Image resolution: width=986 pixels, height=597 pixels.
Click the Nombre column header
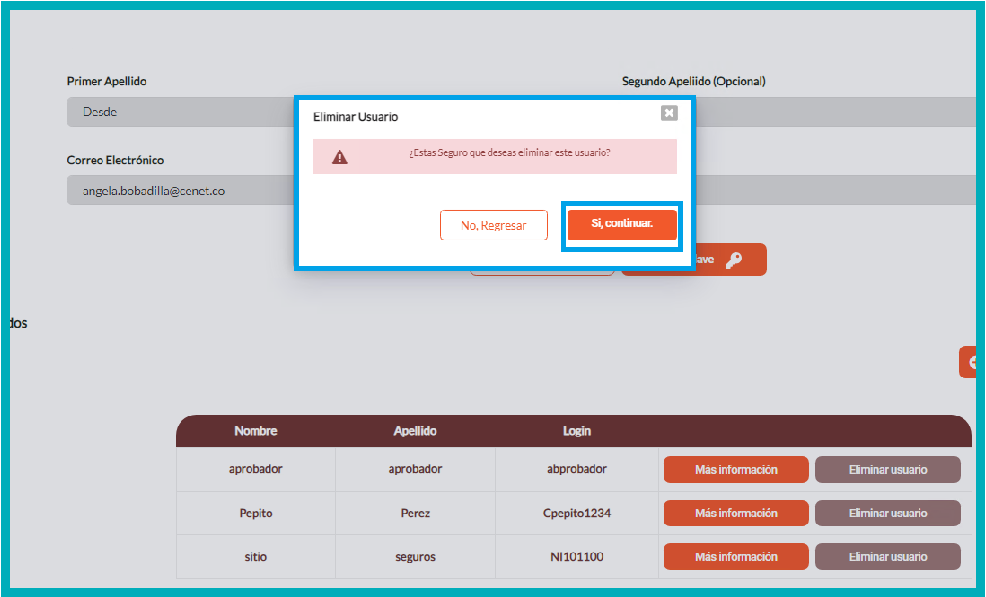pos(256,431)
